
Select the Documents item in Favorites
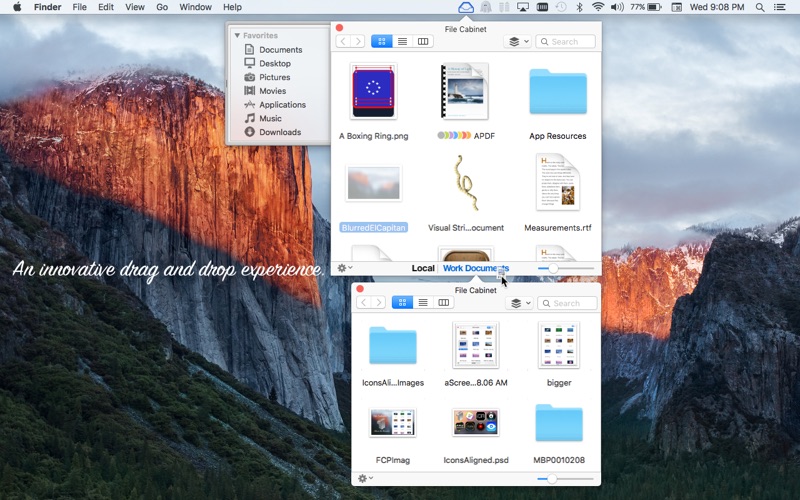[x=280, y=50]
